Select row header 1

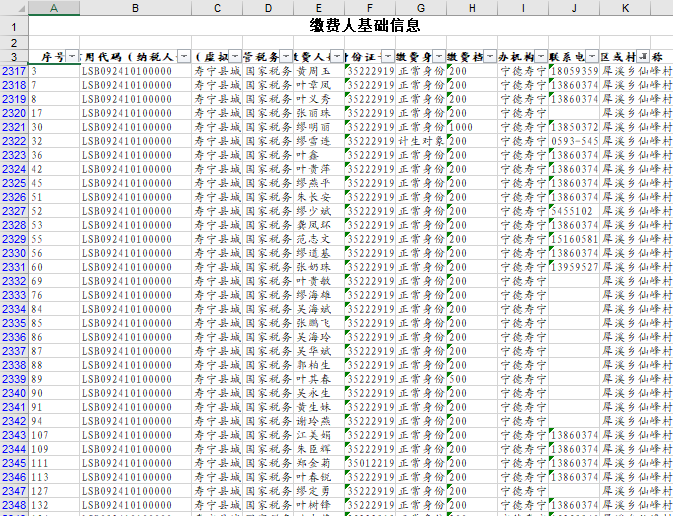14,27
